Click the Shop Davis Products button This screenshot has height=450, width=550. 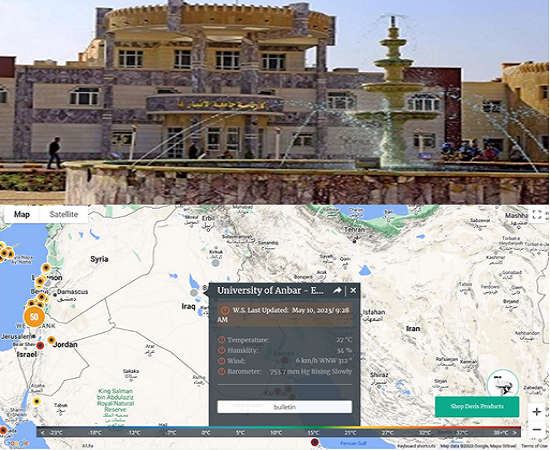477,407
